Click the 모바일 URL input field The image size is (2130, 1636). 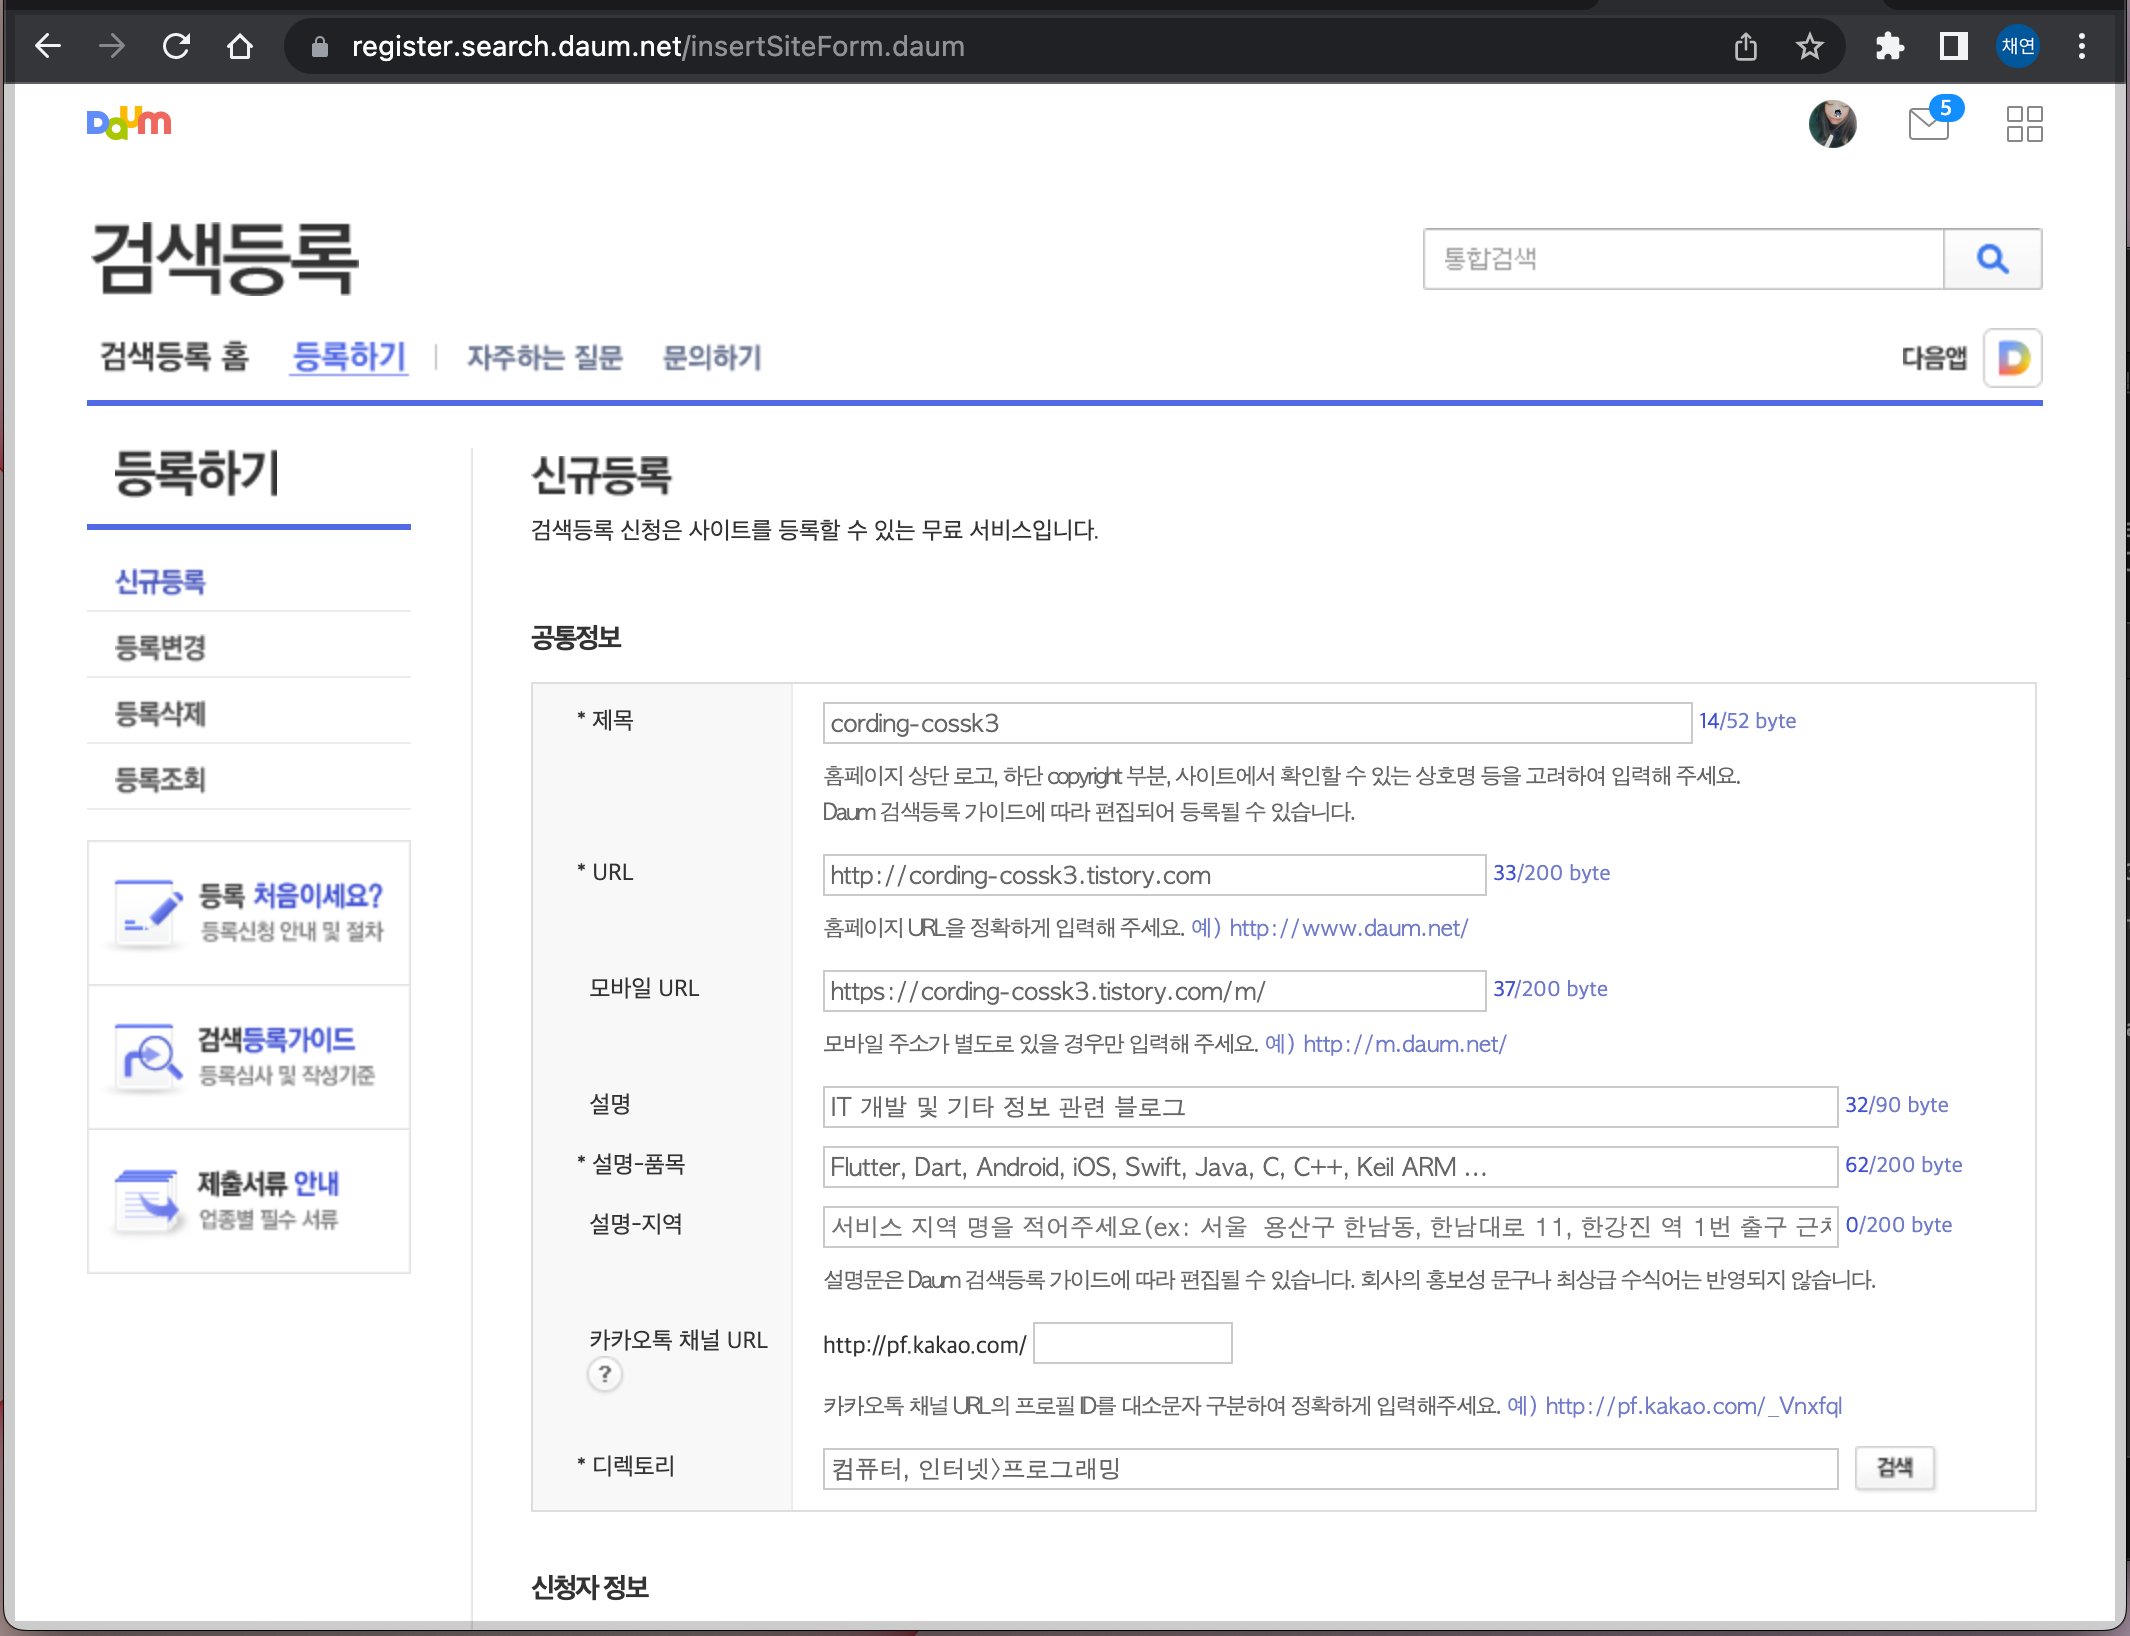point(1154,991)
